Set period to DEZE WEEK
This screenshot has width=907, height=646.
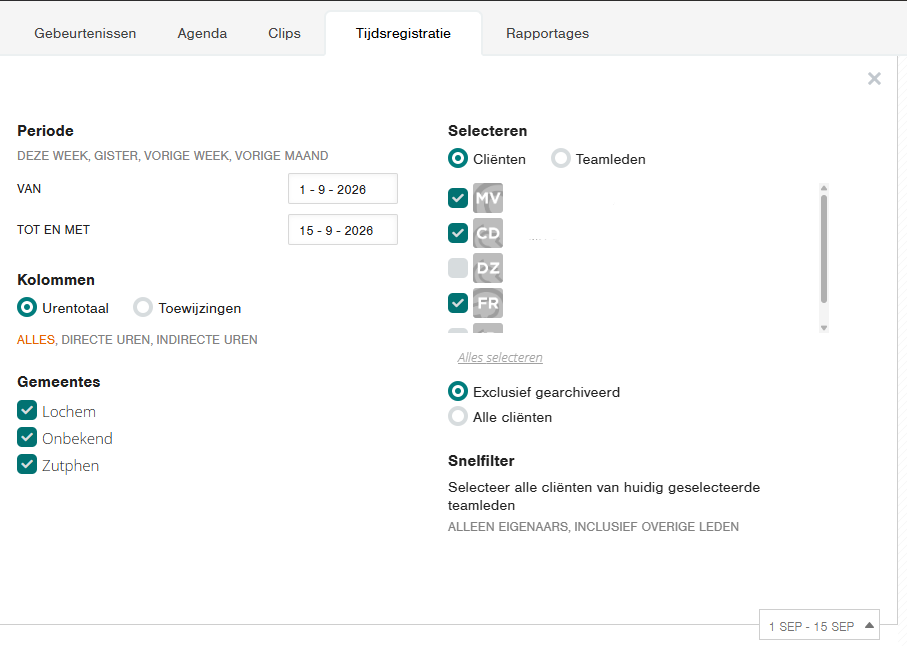53,156
